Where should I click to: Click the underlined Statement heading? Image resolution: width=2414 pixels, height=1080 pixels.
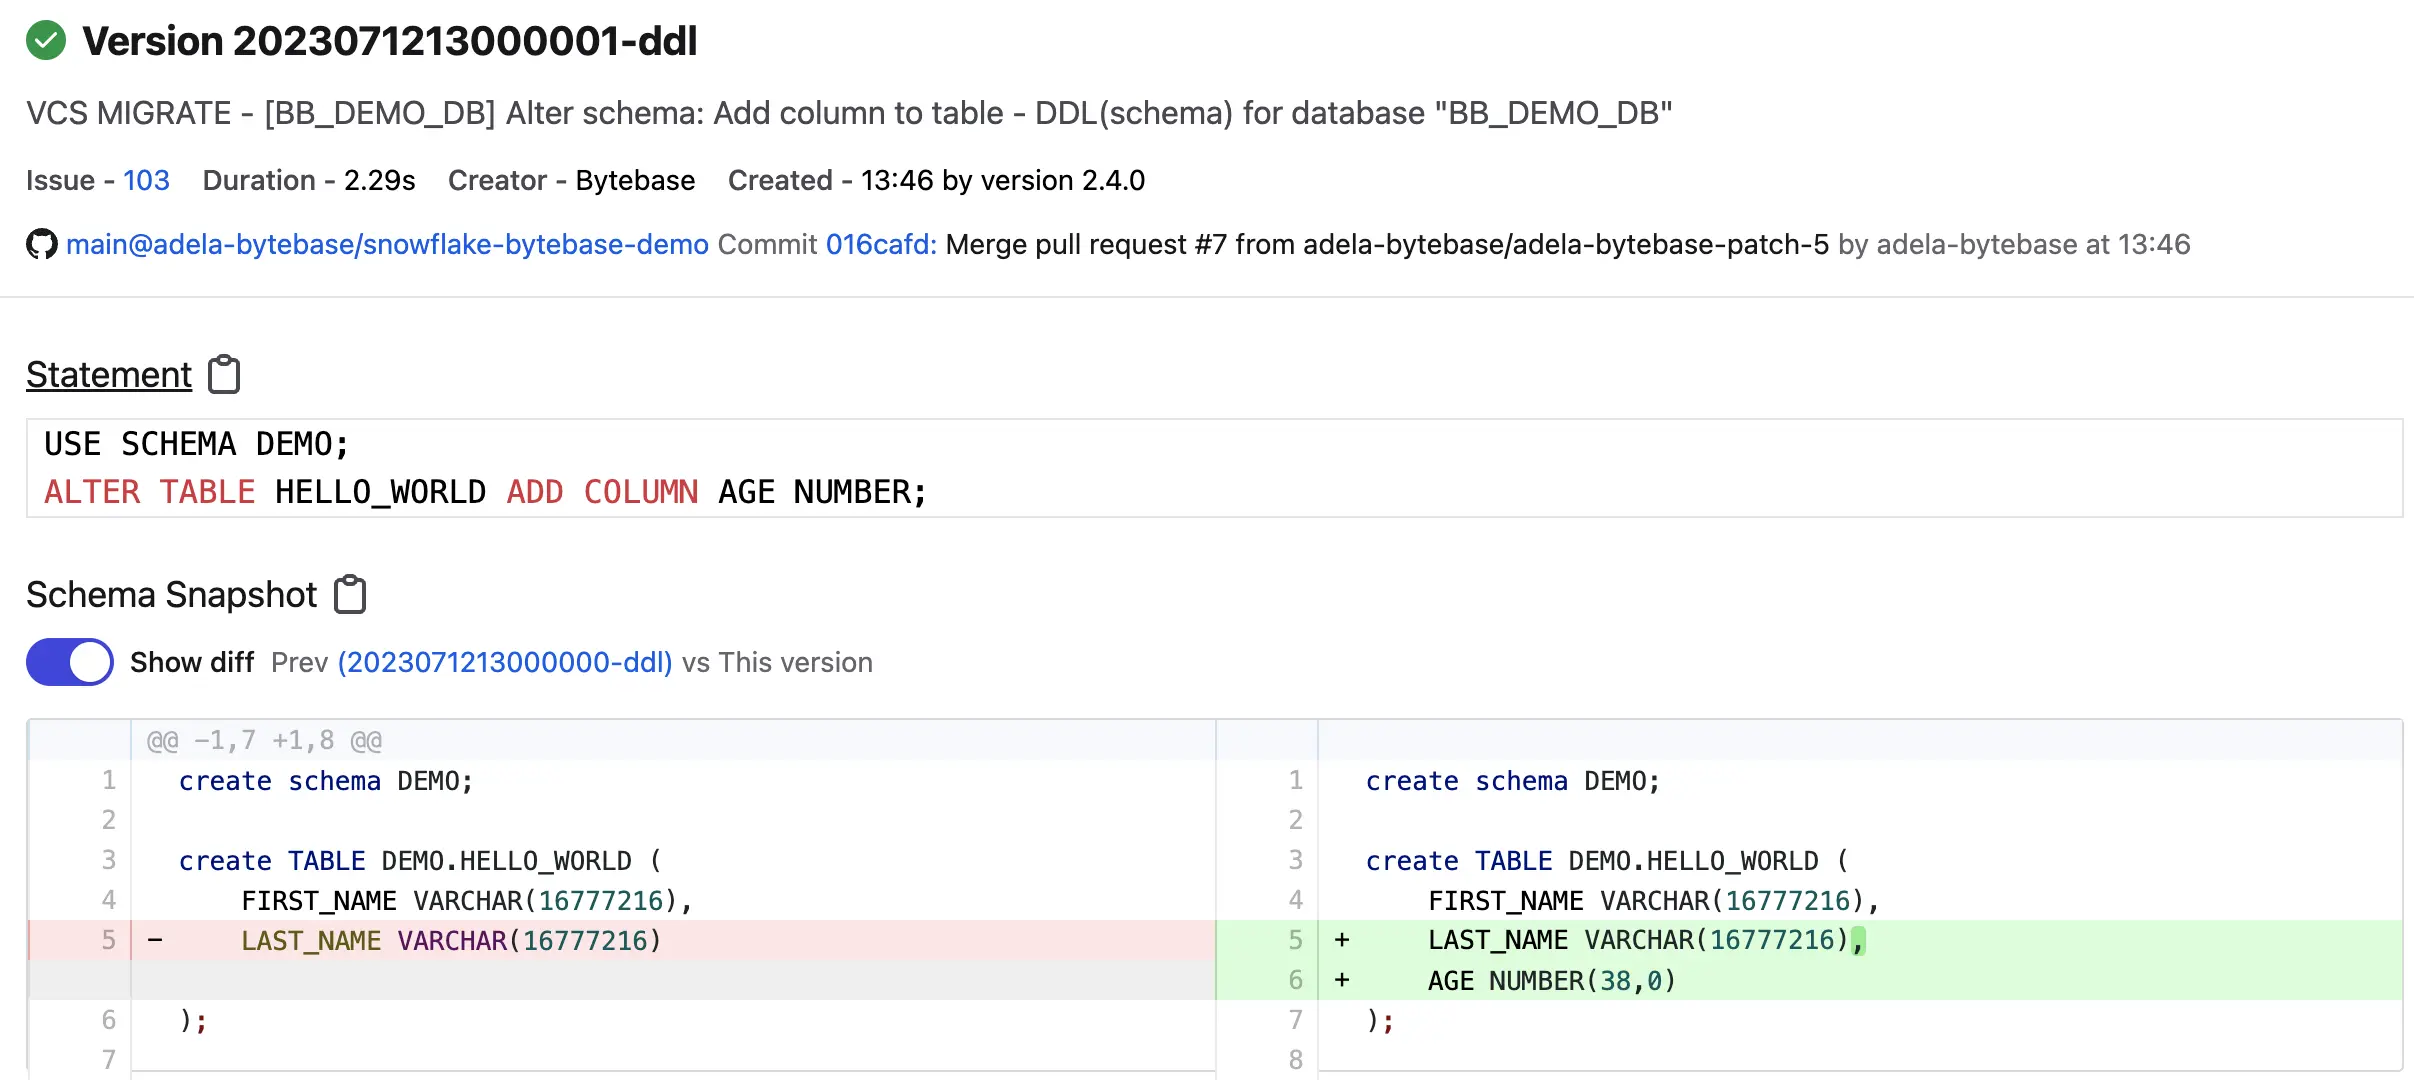[x=109, y=375]
